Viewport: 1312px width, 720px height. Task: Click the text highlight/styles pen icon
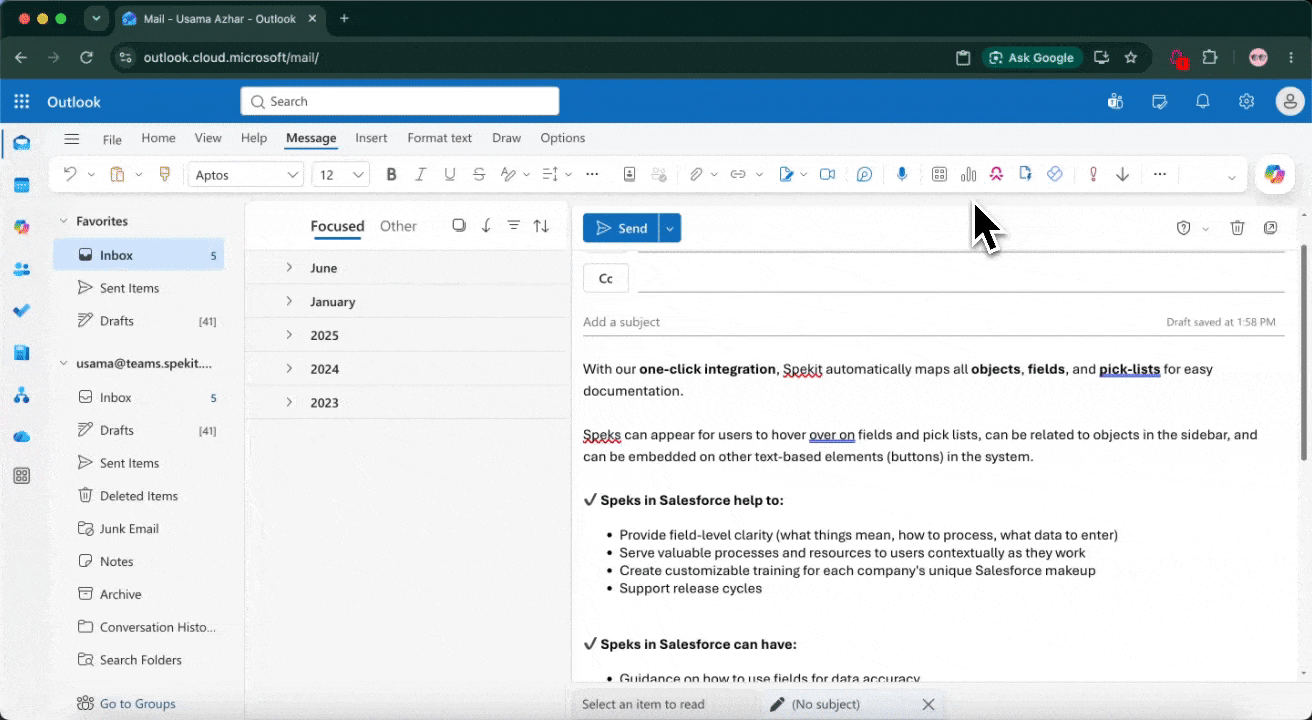[508, 175]
